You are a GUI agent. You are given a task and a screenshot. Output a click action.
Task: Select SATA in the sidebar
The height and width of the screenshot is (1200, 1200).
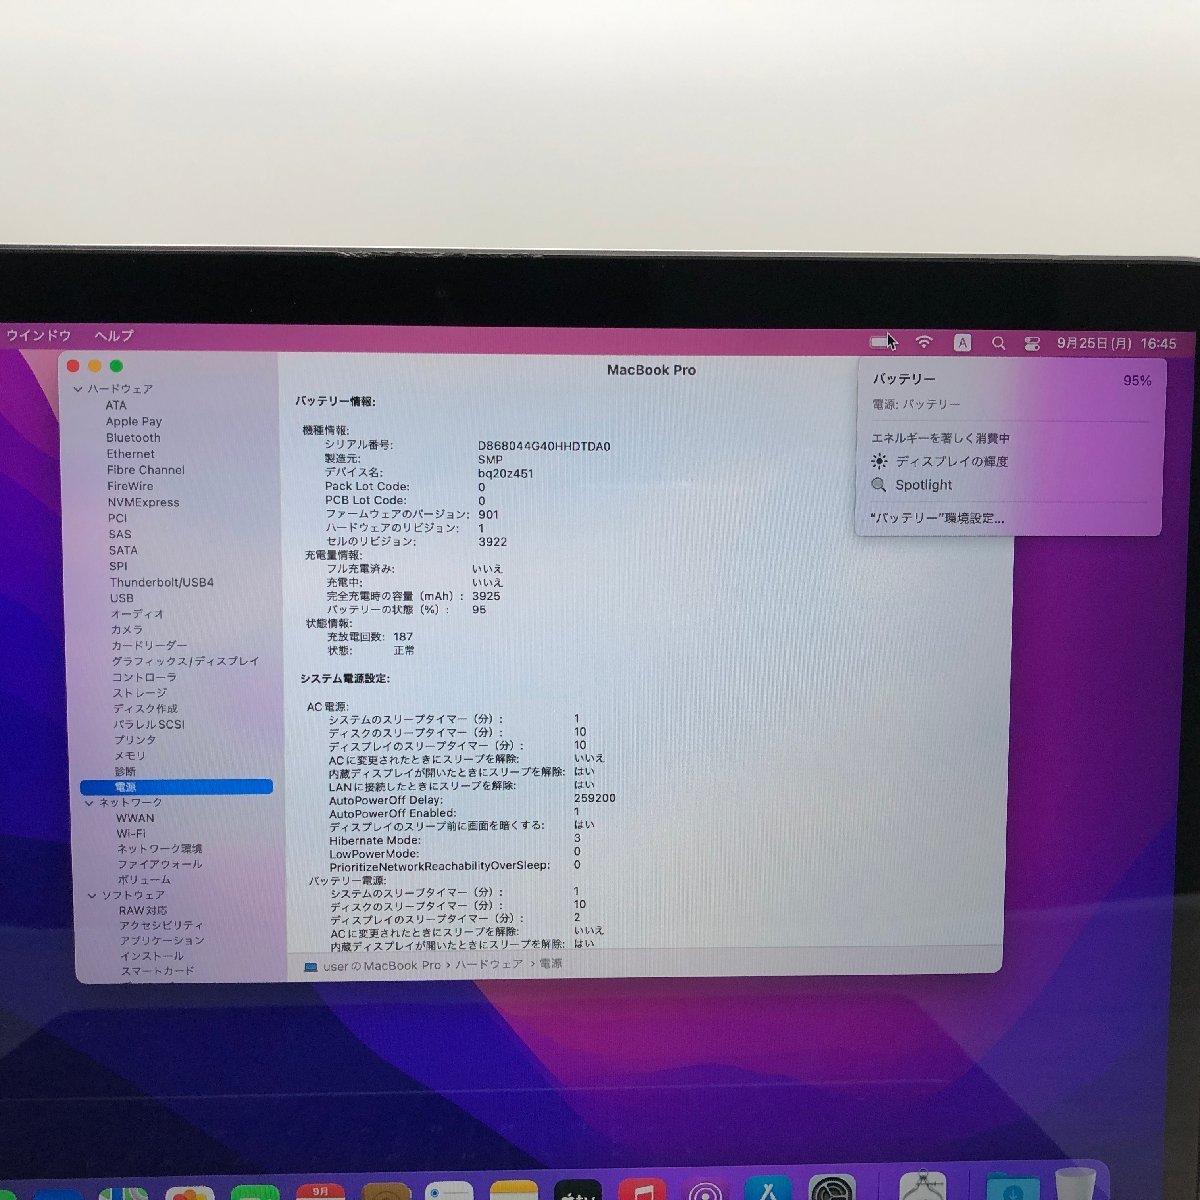tap(124, 550)
